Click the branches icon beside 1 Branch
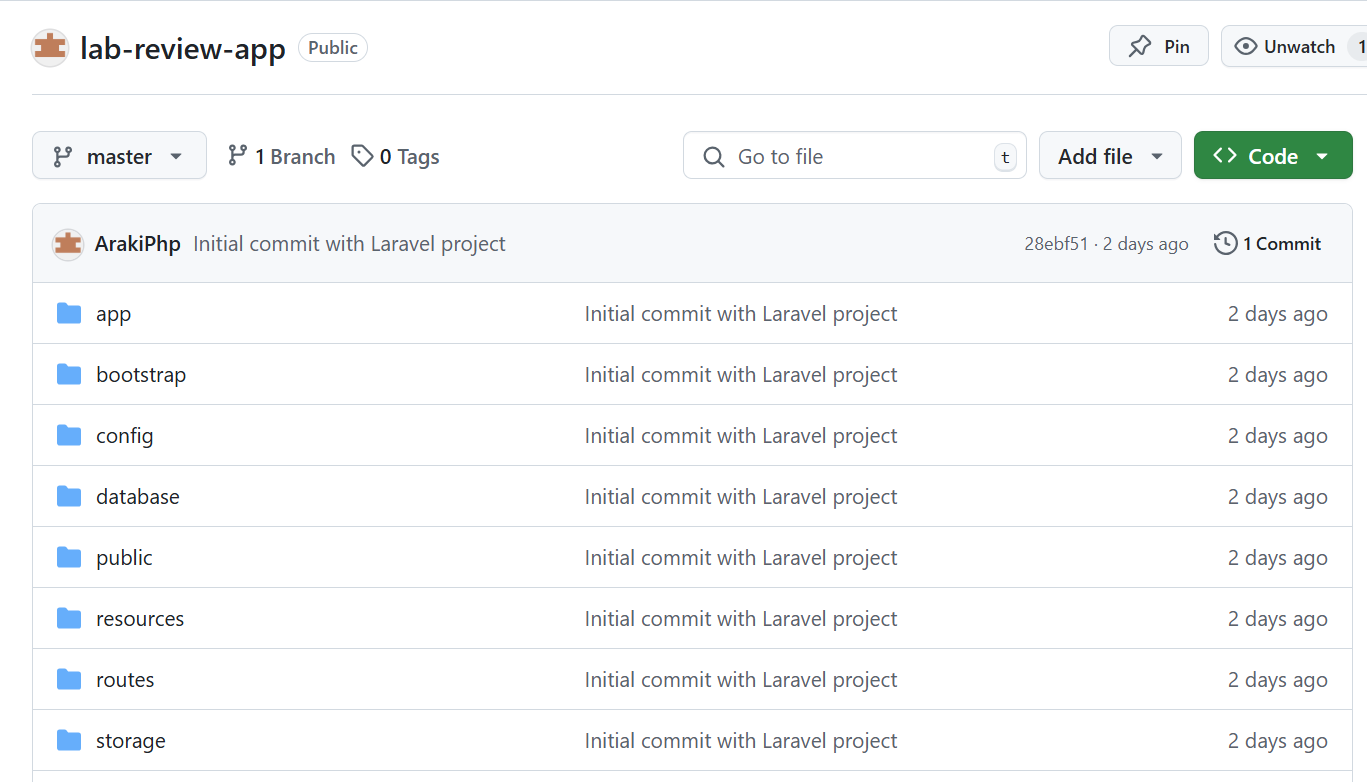This screenshot has width=1367, height=782. point(237,156)
